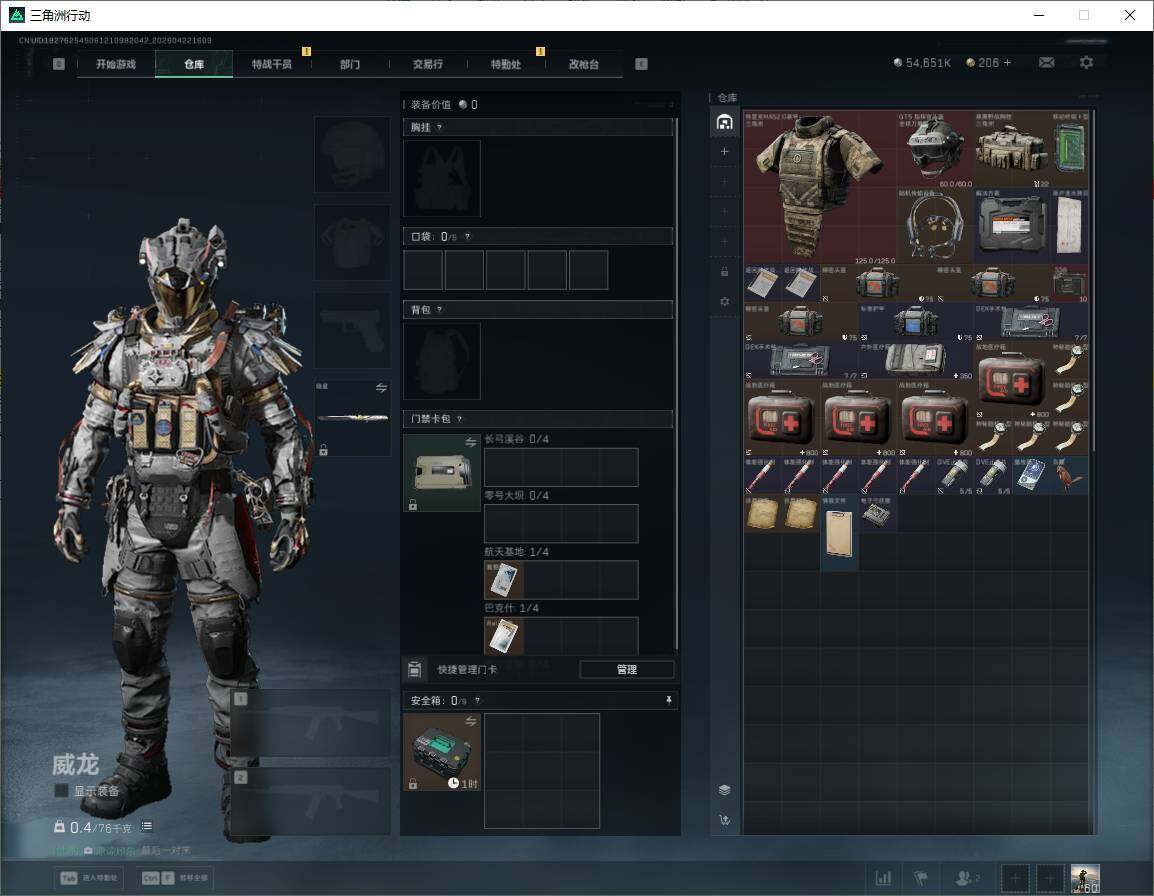The height and width of the screenshot is (896, 1154).
Task: Click the empty pistol equipment slot
Action: (x=353, y=330)
